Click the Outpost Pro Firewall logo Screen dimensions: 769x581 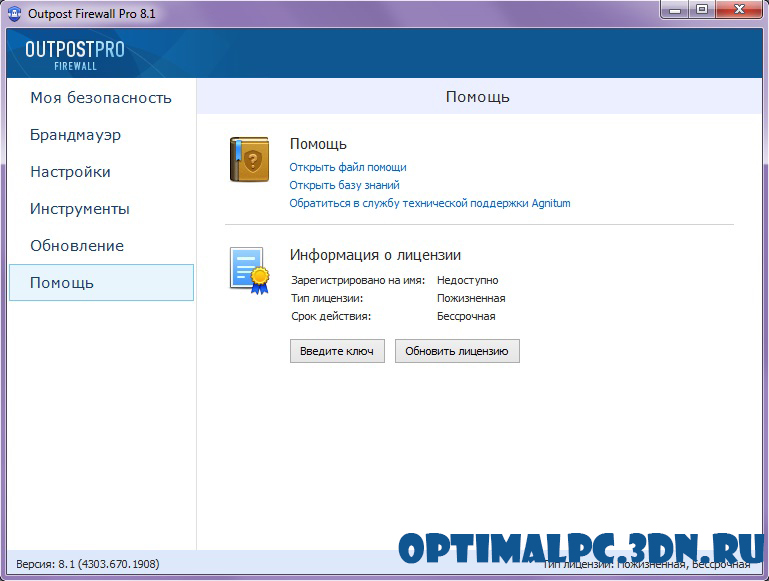(x=75, y=54)
